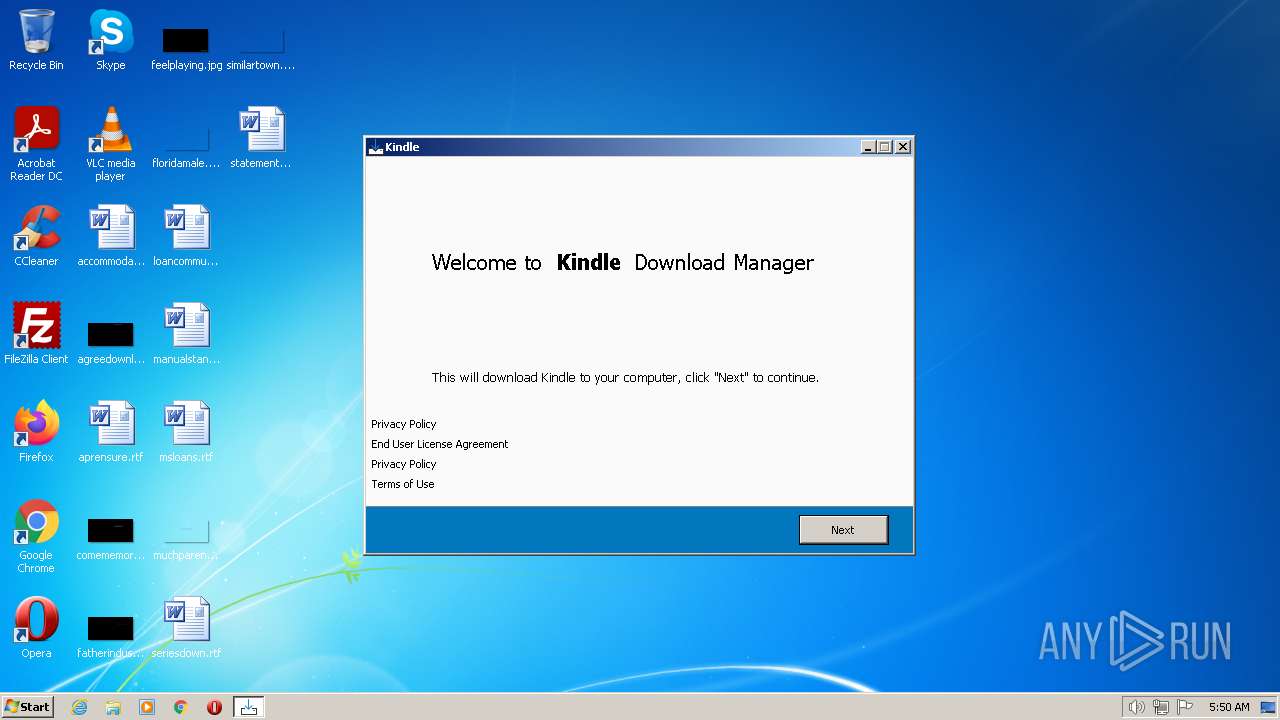Click the Next button in Kindle dialog
The image size is (1280, 720).
(x=843, y=530)
